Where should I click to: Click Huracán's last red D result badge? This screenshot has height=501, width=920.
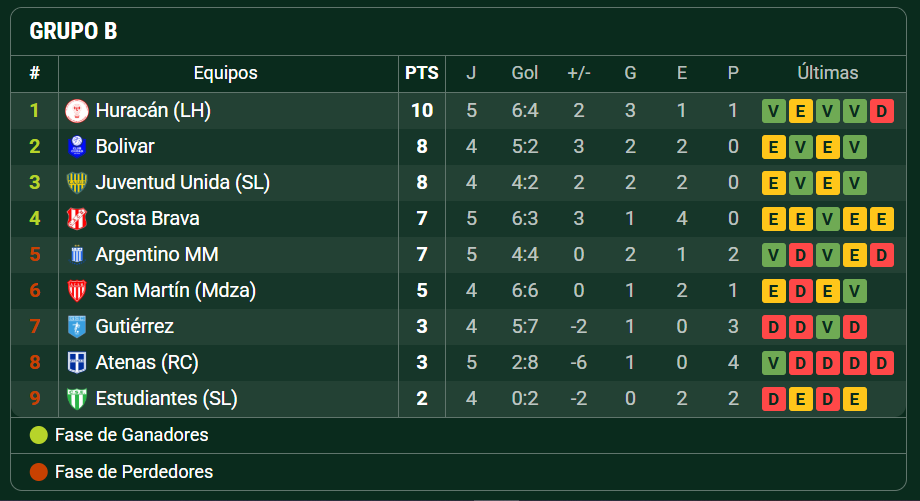point(881,111)
